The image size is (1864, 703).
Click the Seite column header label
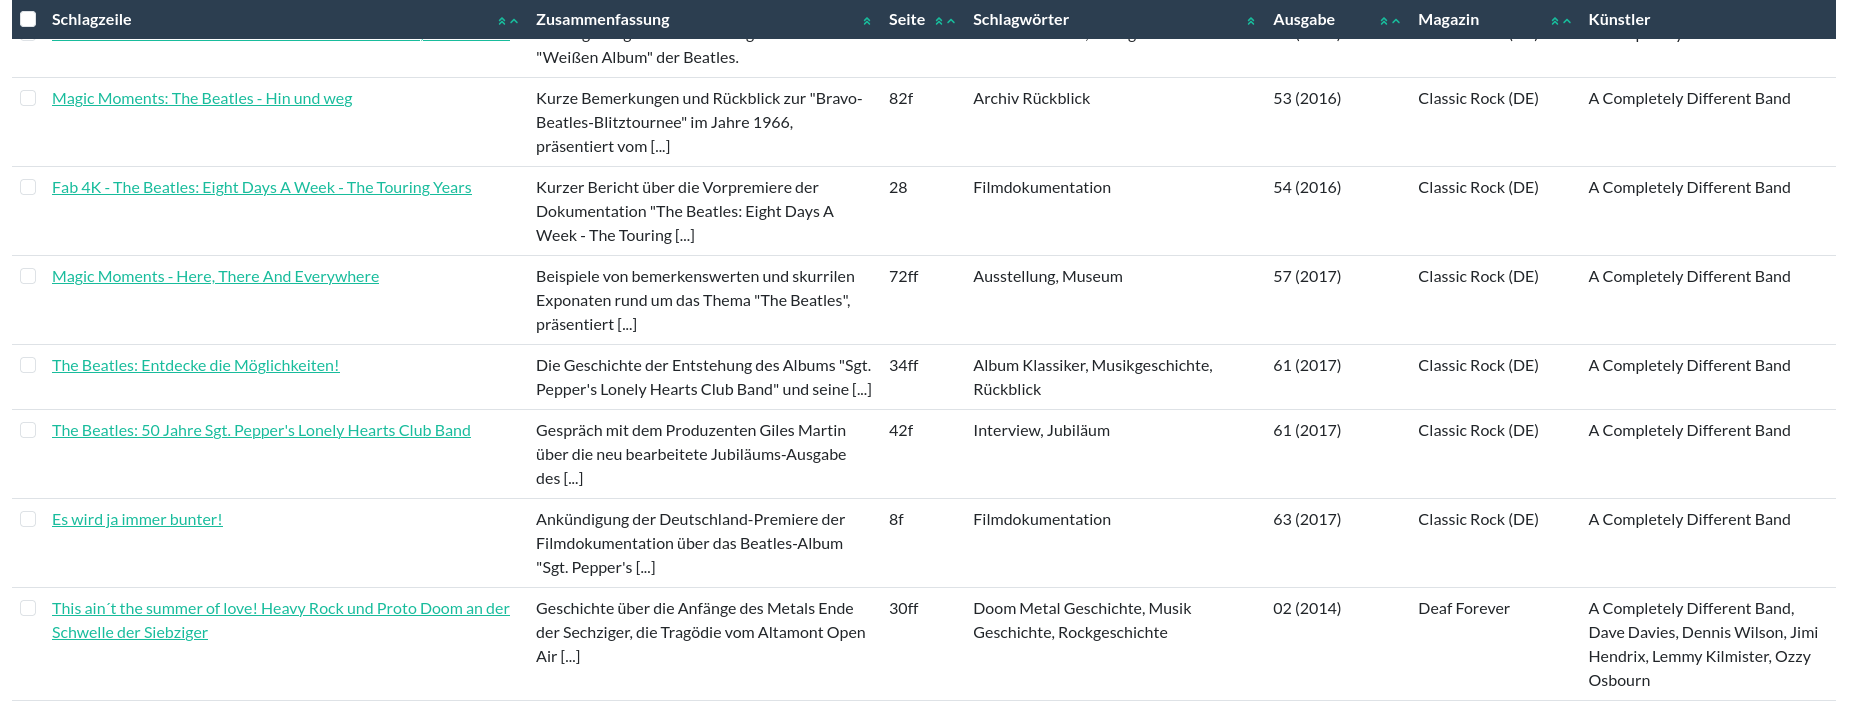pos(907,19)
